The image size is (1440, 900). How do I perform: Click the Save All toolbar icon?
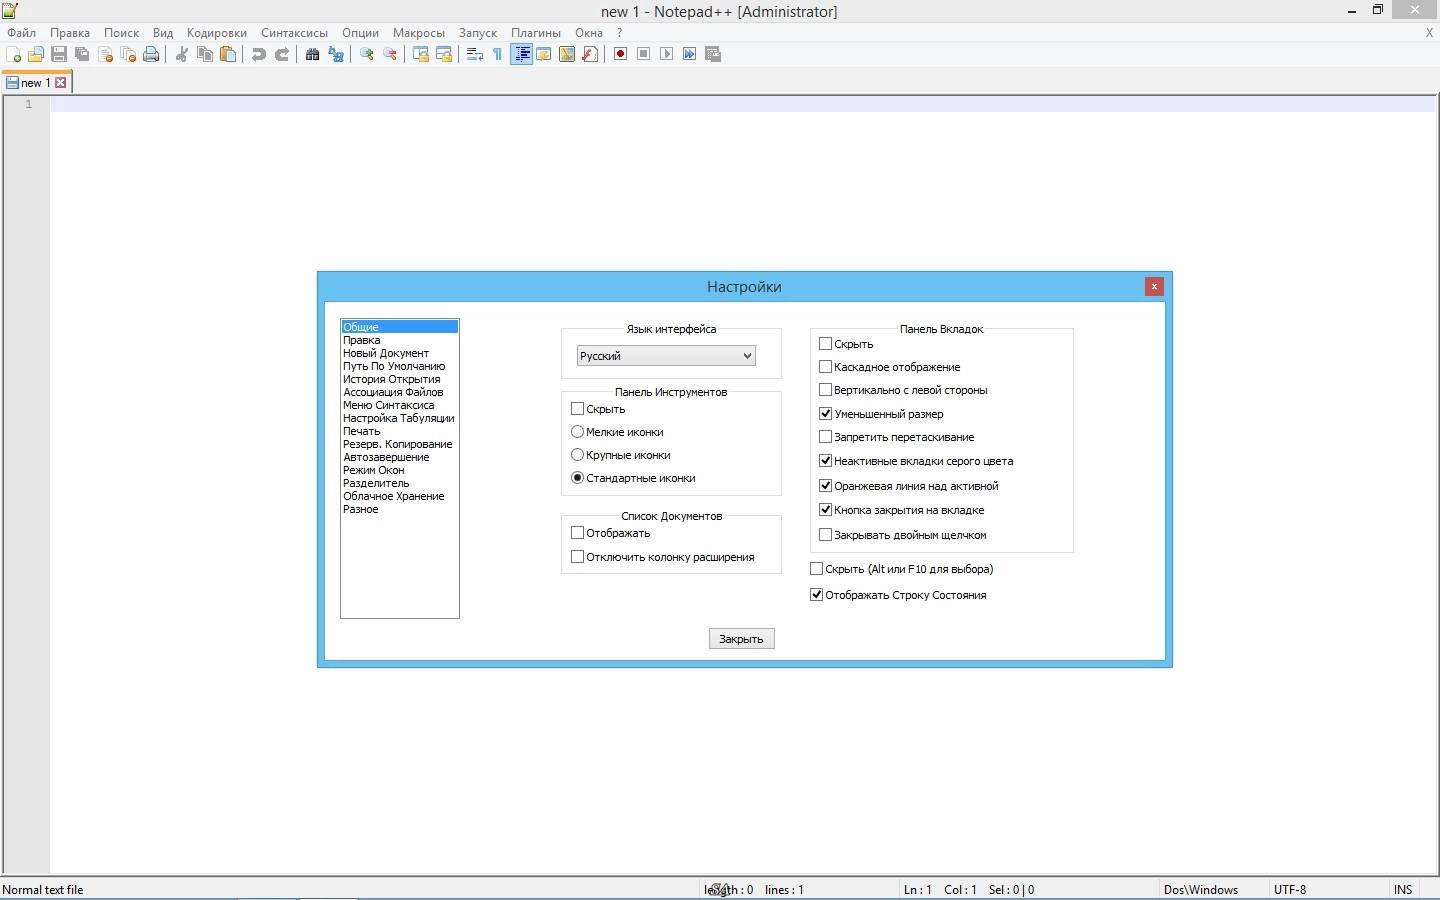pyautogui.click(x=82, y=54)
